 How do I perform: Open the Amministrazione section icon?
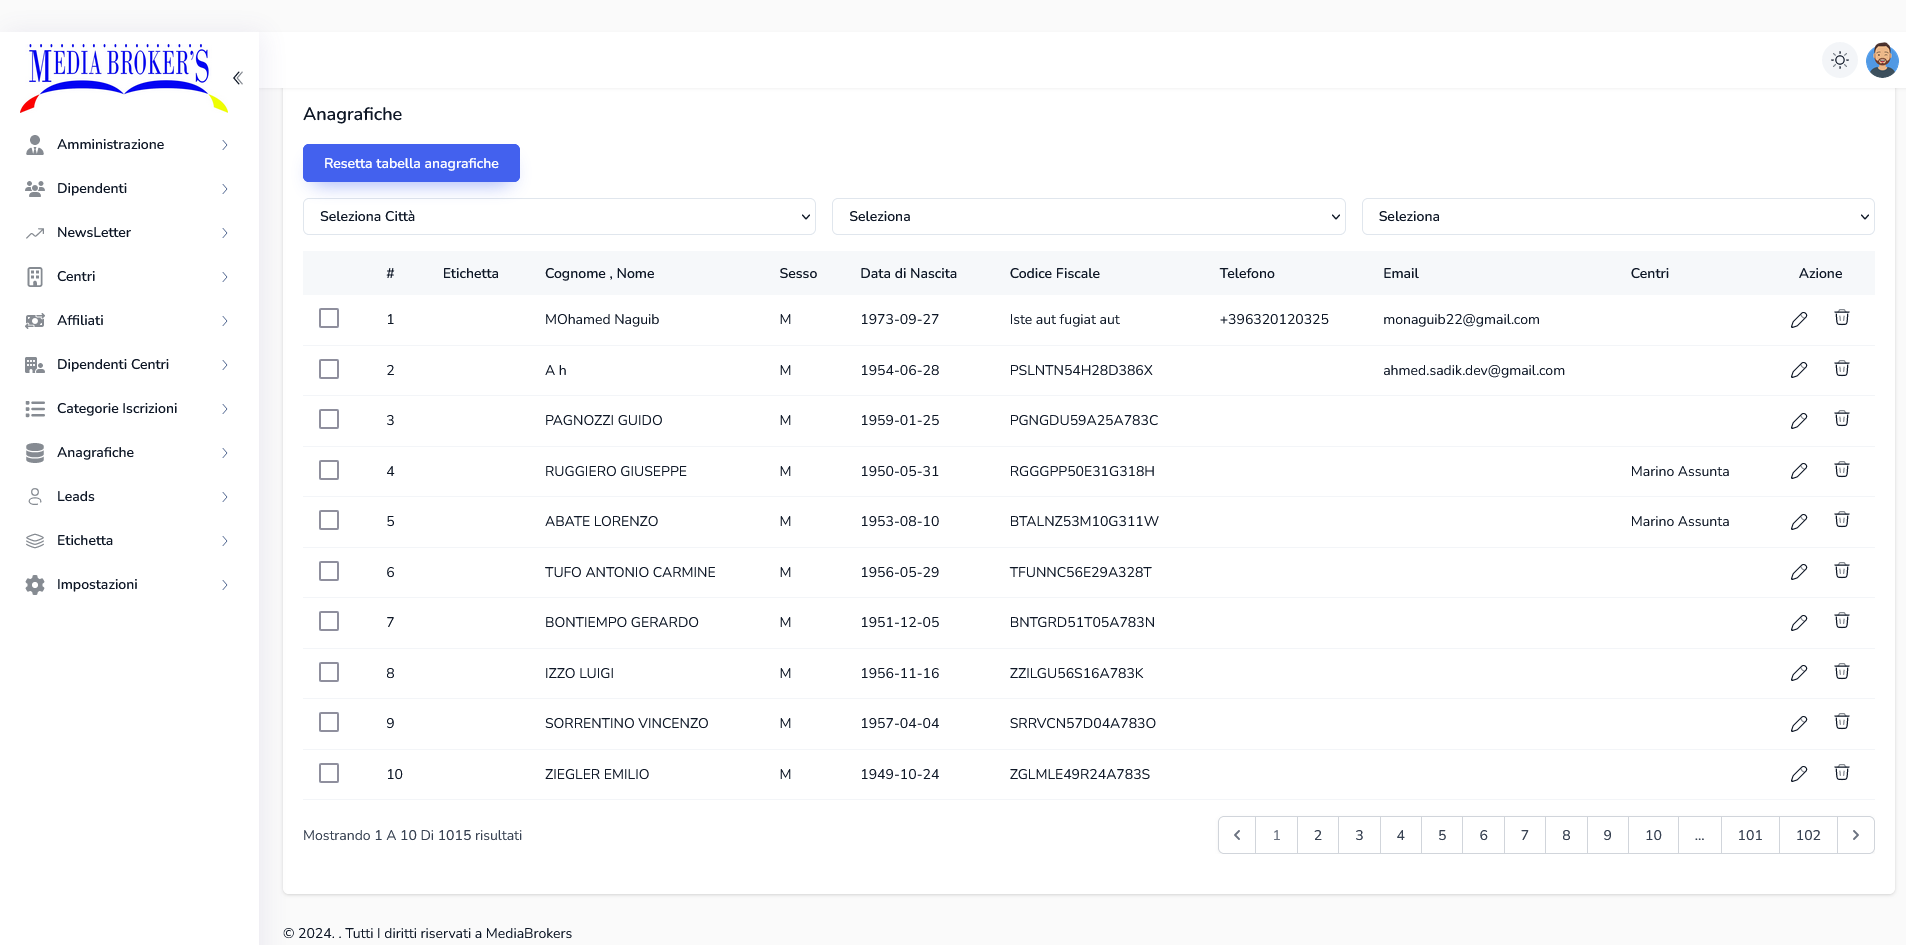[x=35, y=144]
